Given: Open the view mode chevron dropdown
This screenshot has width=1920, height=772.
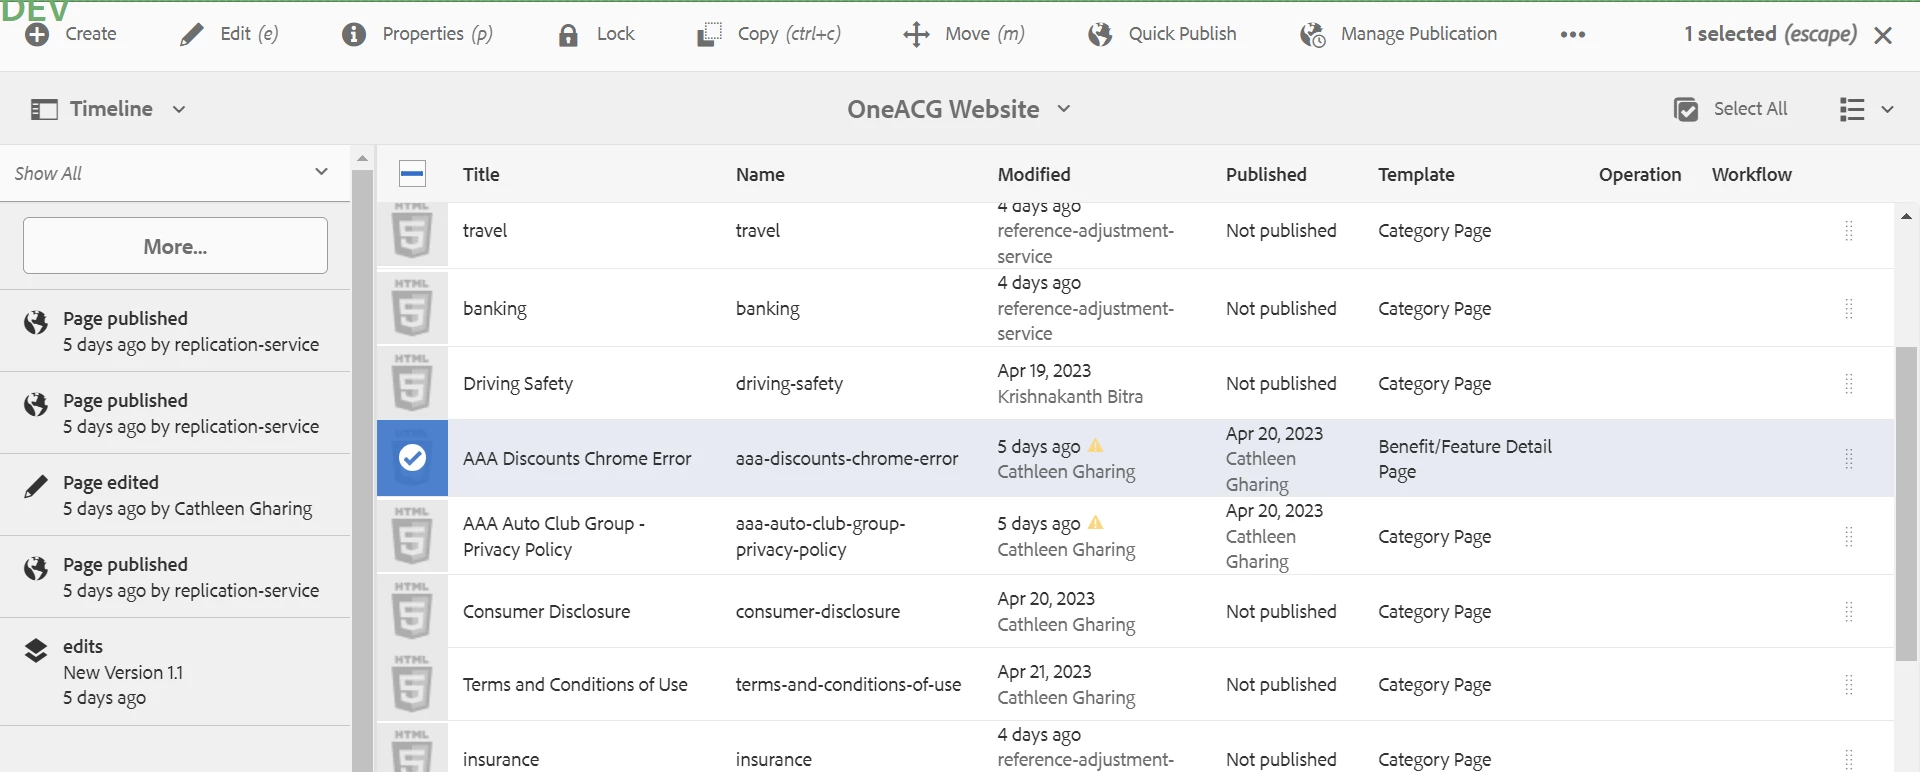Looking at the screenshot, I should point(1887,109).
